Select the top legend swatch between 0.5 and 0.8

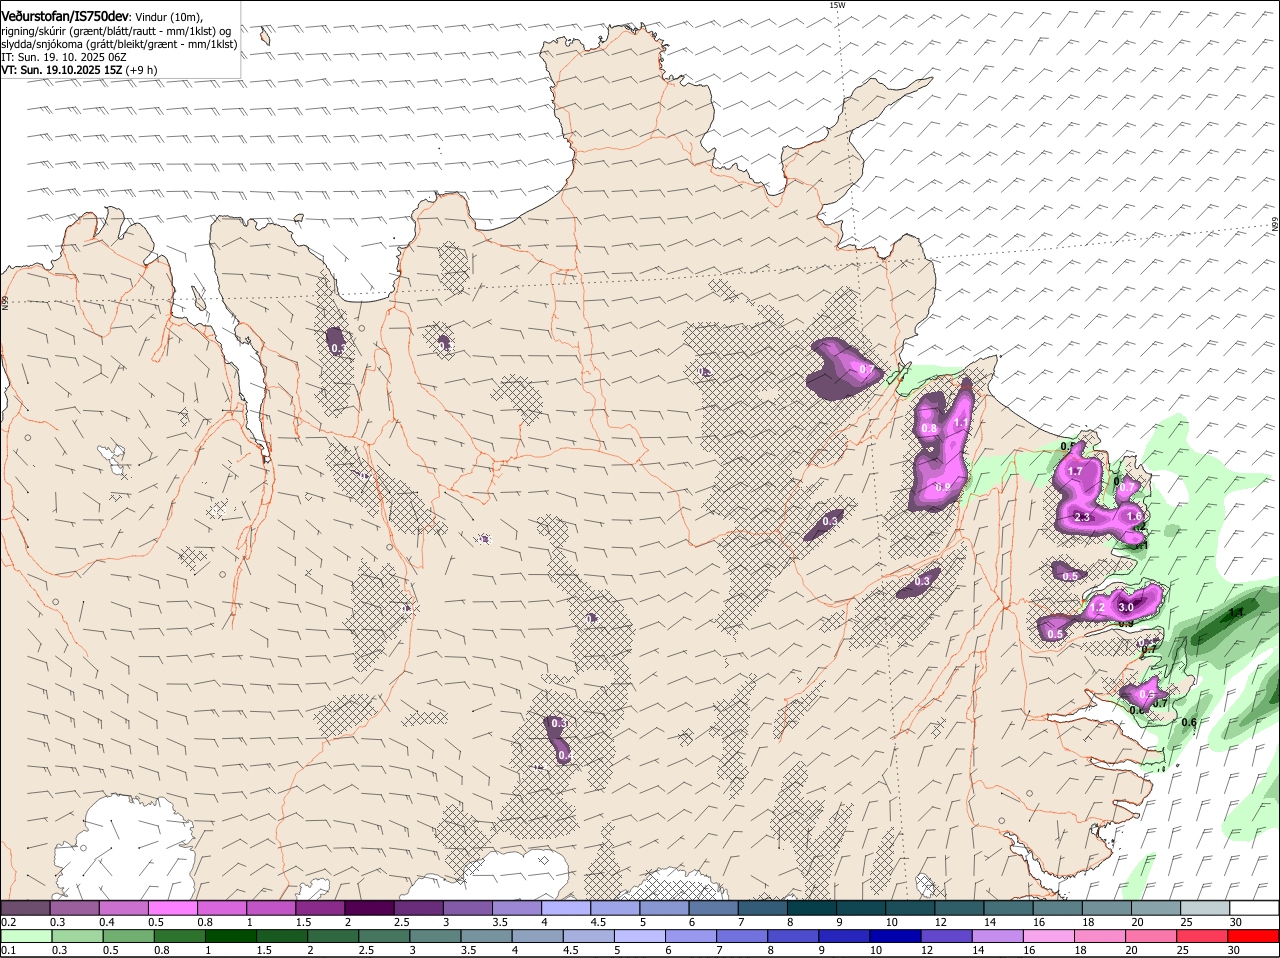173,908
